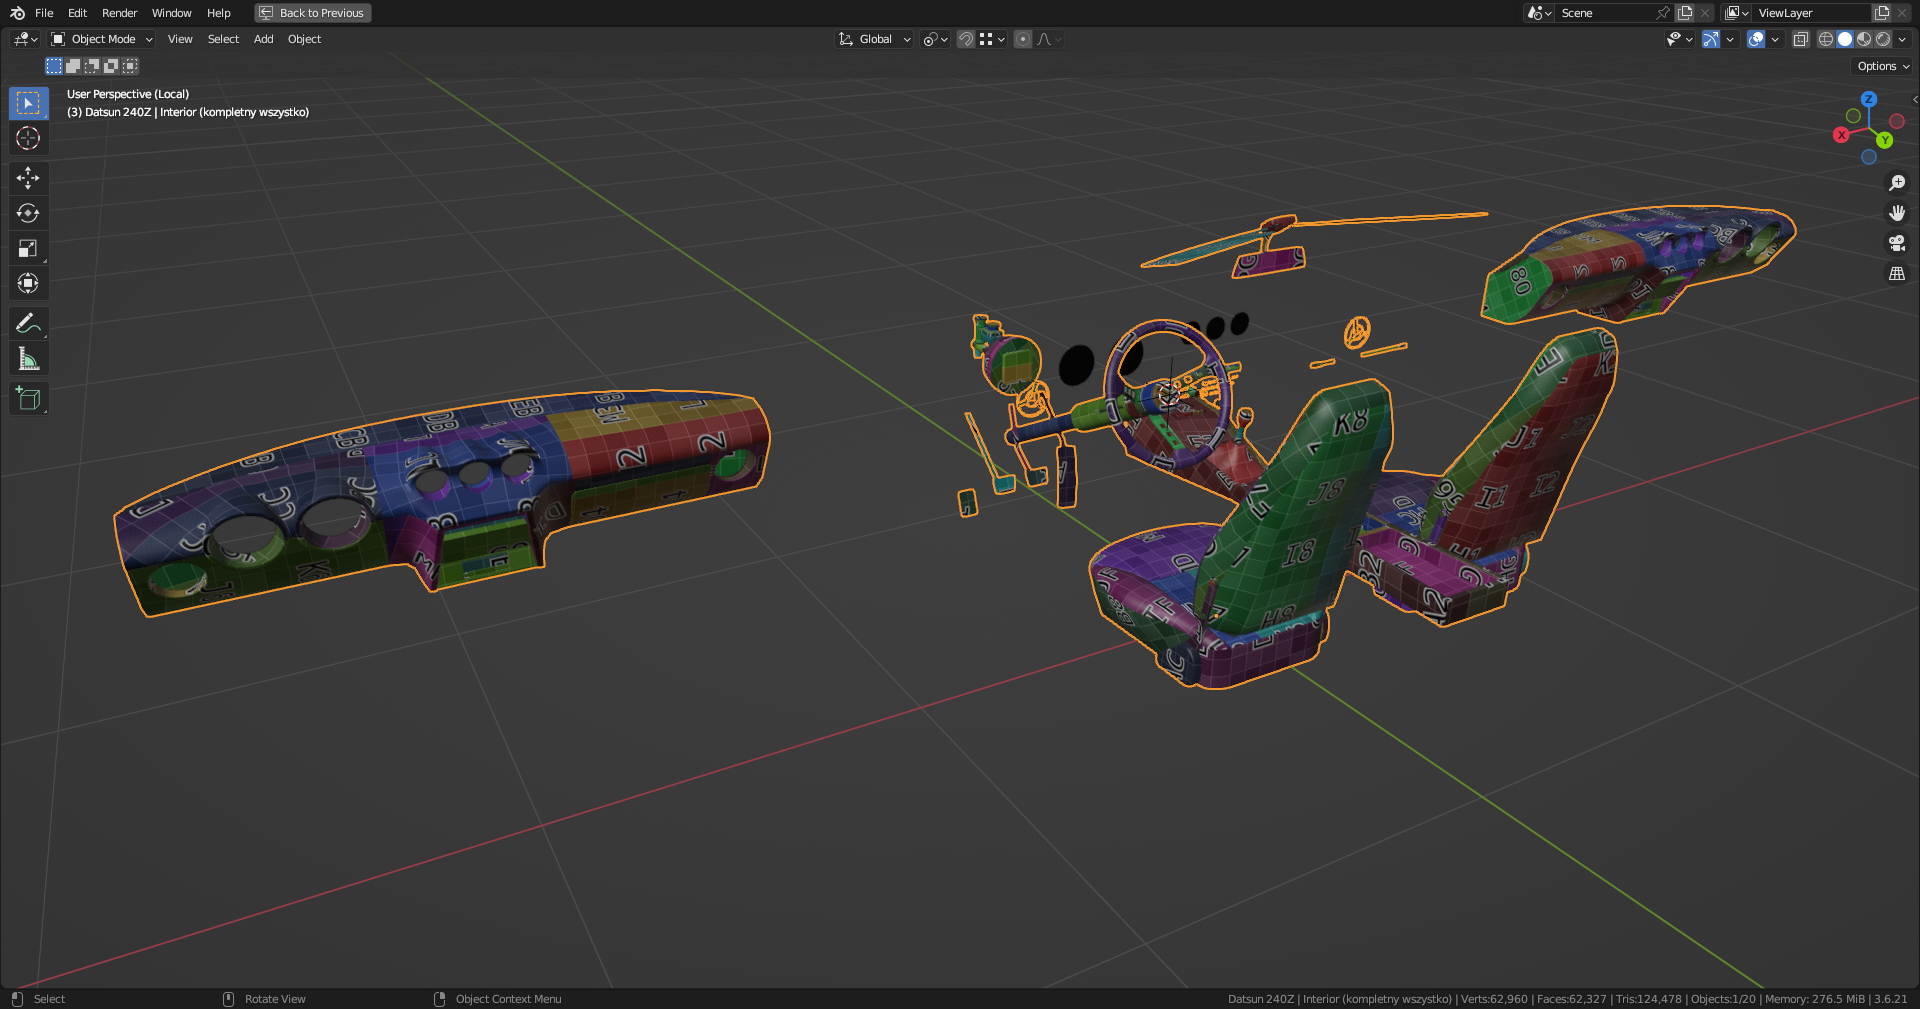This screenshot has height=1009, width=1920.
Task: Toggle camera view with the camera icon
Action: point(1897,243)
